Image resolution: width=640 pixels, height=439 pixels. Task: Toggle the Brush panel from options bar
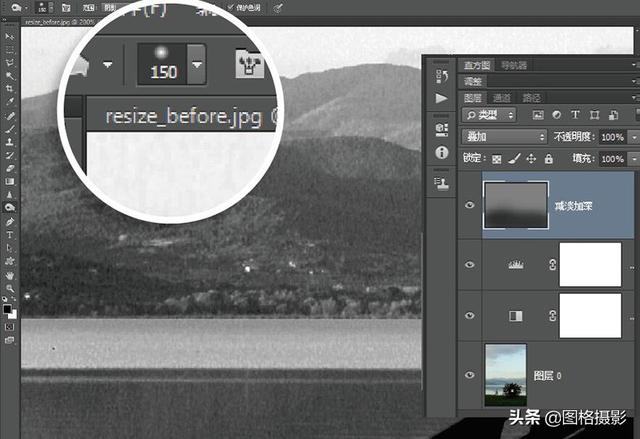66,8
